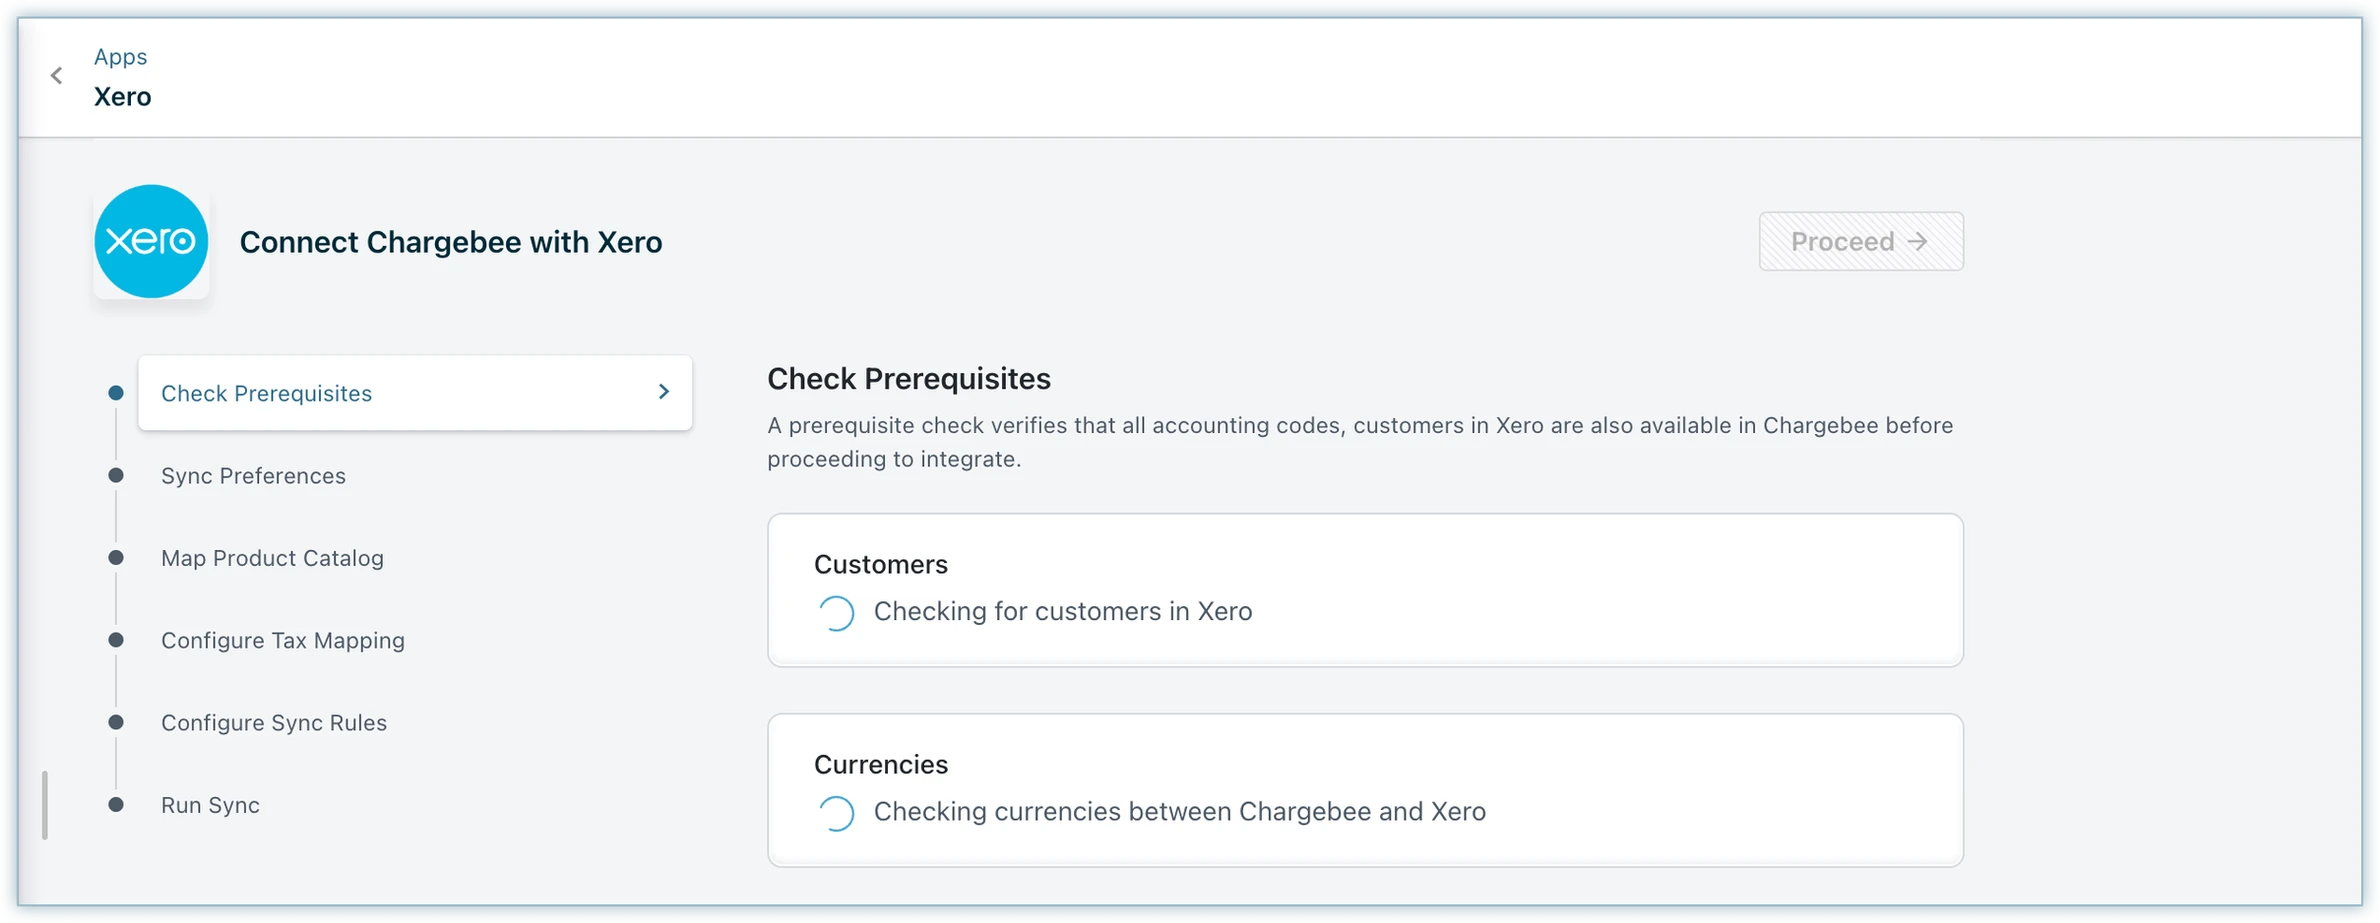This screenshot has height=923, width=2380.
Task: Open the Sync Preferences step
Action: (253, 476)
